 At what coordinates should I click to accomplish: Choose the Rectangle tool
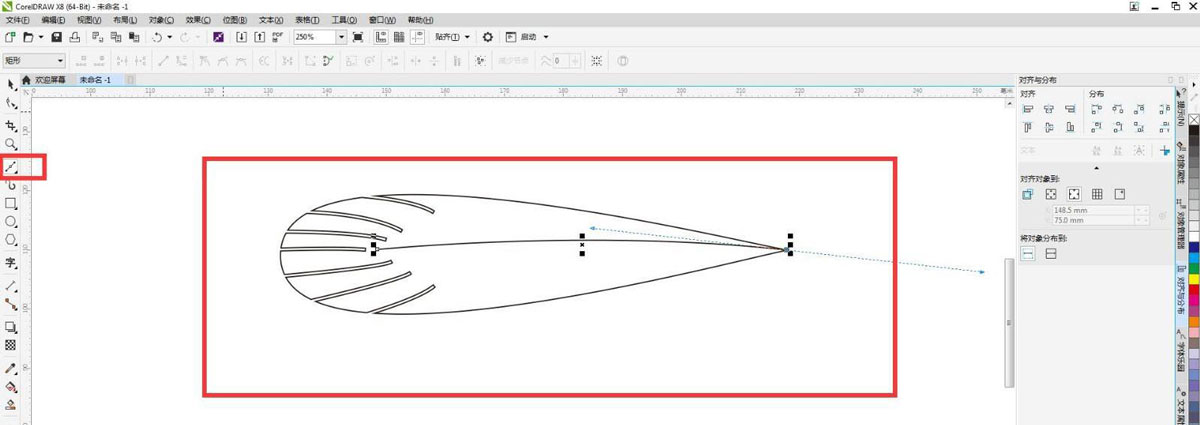click(12, 203)
